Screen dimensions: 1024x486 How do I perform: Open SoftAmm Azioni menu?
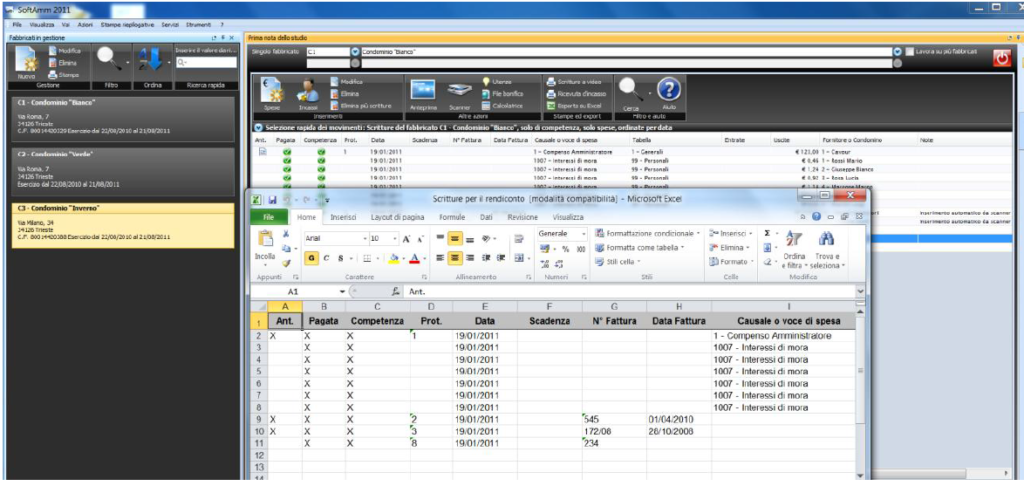85,24
